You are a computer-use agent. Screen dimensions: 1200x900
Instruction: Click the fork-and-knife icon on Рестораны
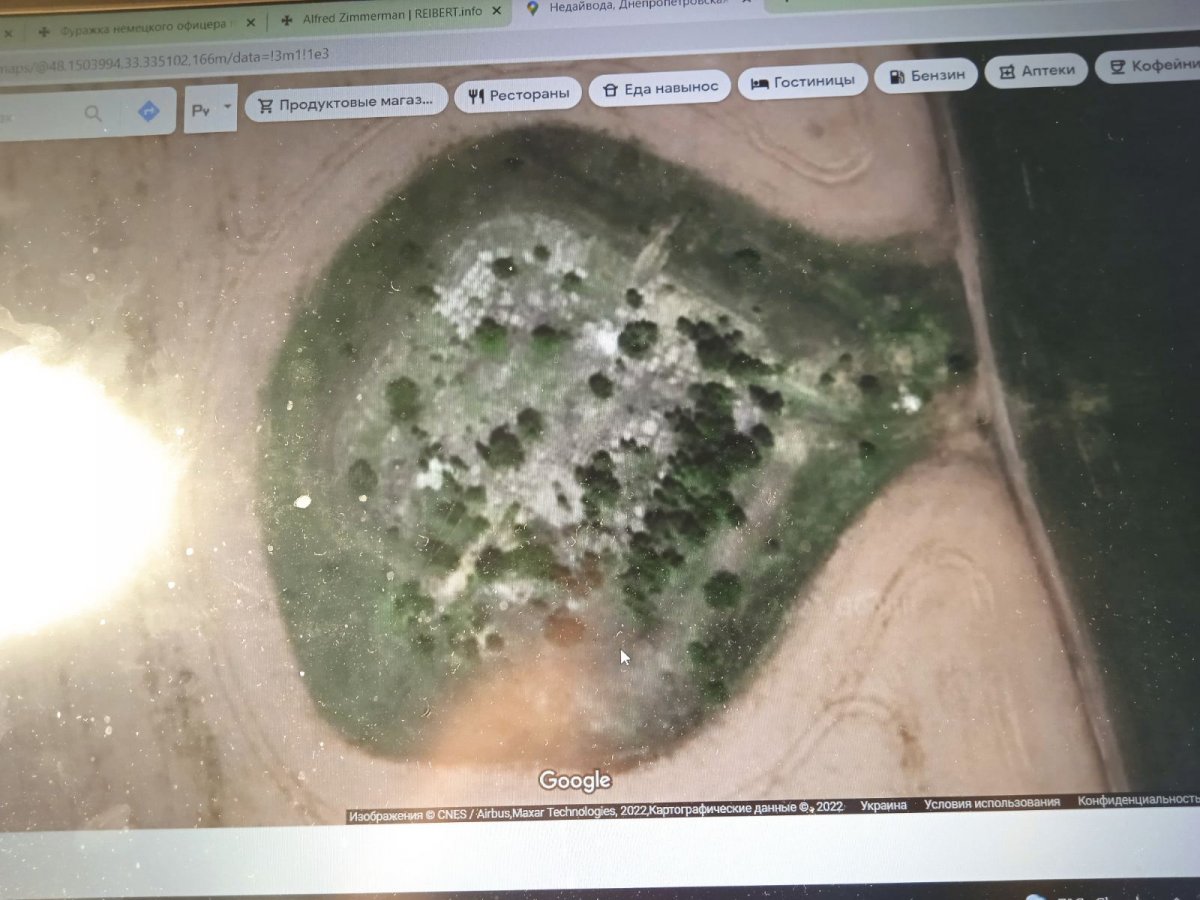475,96
